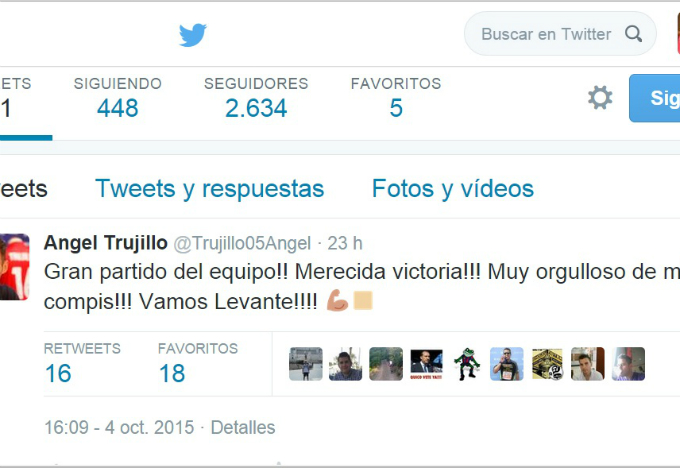Switch to Tweets y respuestas tab
This screenshot has width=680, height=468.
209,189
